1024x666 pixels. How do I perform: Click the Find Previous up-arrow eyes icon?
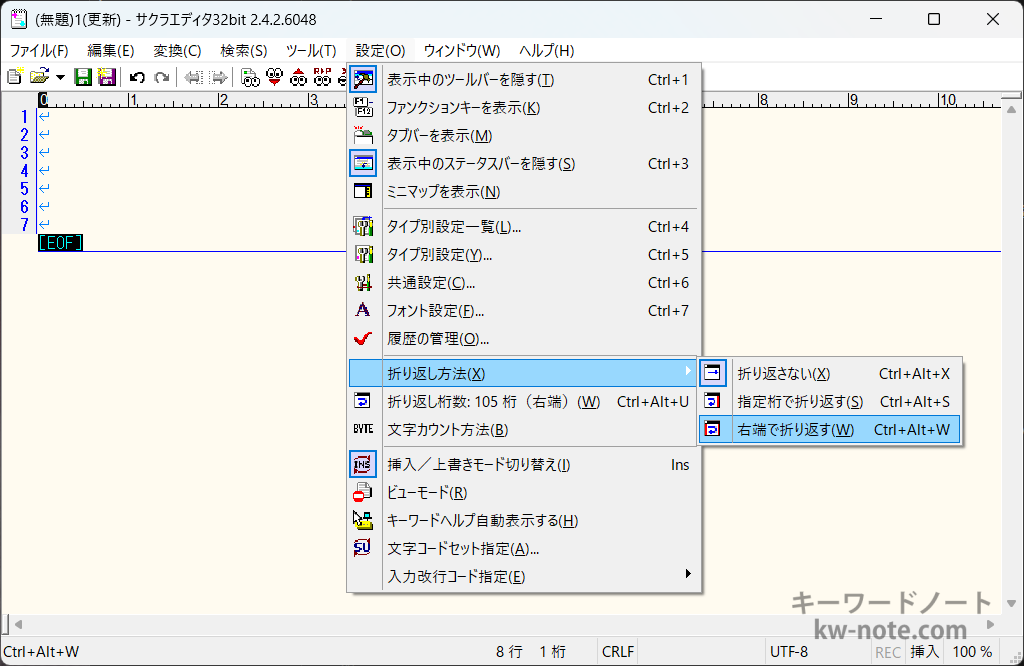pyautogui.click(x=298, y=77)
